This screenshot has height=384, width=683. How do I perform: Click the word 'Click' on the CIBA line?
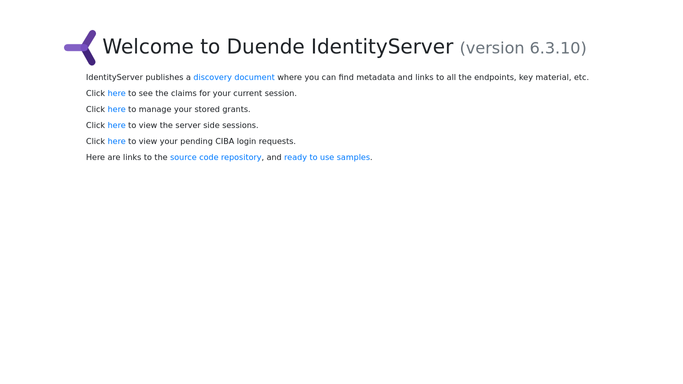tap(95, 141)
